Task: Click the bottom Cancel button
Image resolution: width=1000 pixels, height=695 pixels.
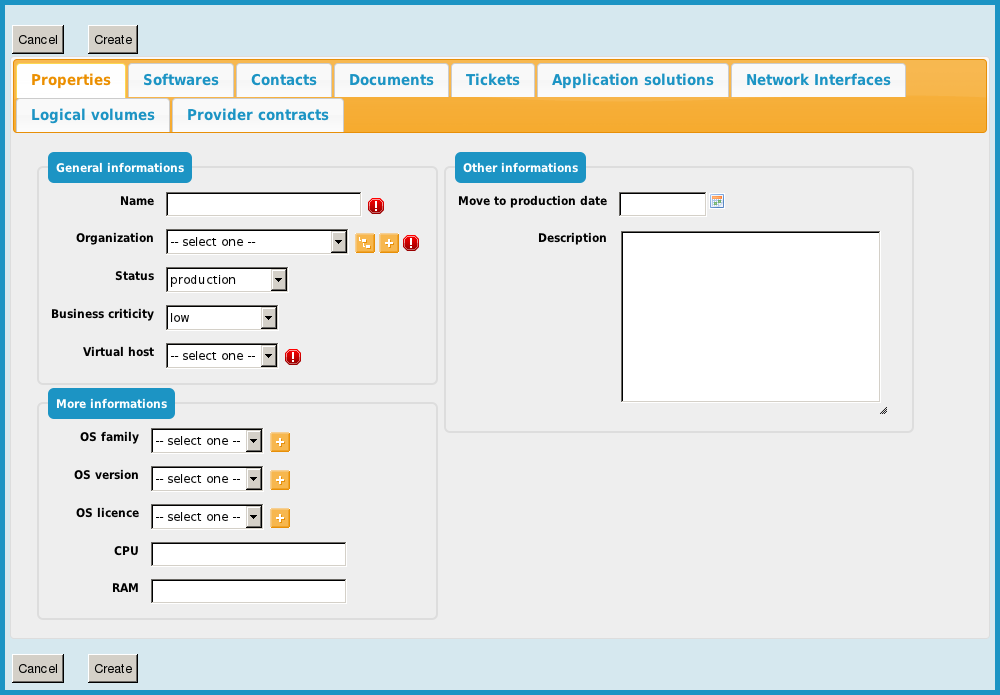Action: 38,668
